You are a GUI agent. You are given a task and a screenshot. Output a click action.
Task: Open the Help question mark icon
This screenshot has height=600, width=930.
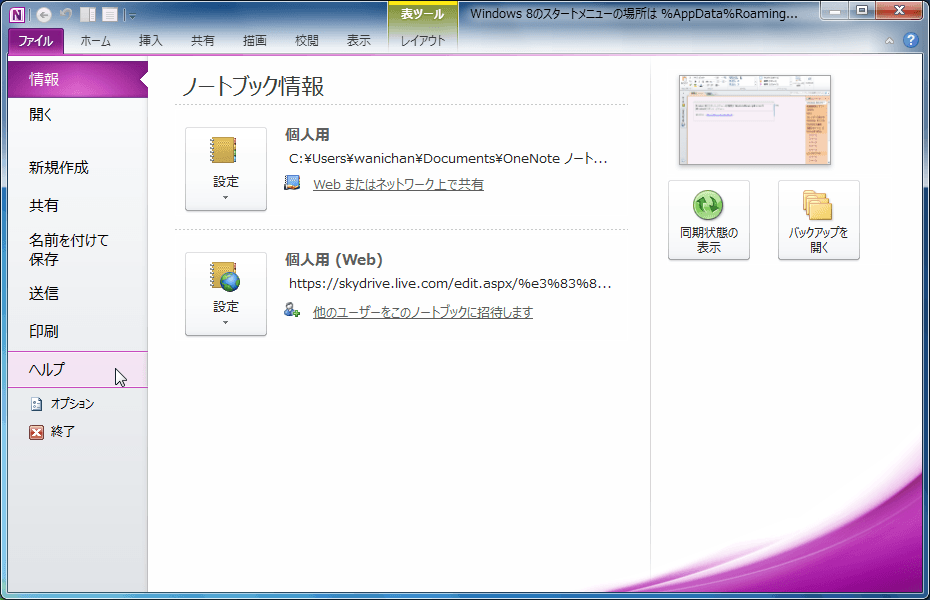coord(910,40)
